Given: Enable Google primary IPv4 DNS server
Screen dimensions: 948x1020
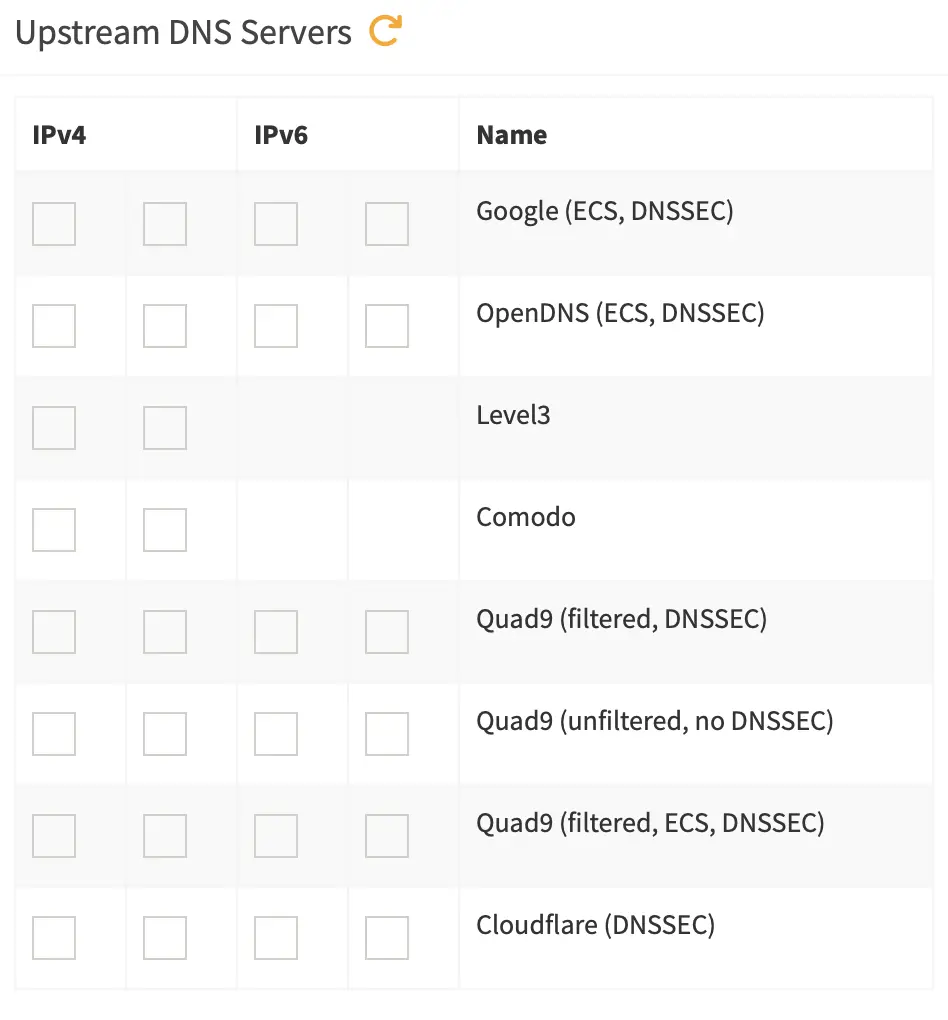Looking at the screenshot, I should (x=53, y=223).
